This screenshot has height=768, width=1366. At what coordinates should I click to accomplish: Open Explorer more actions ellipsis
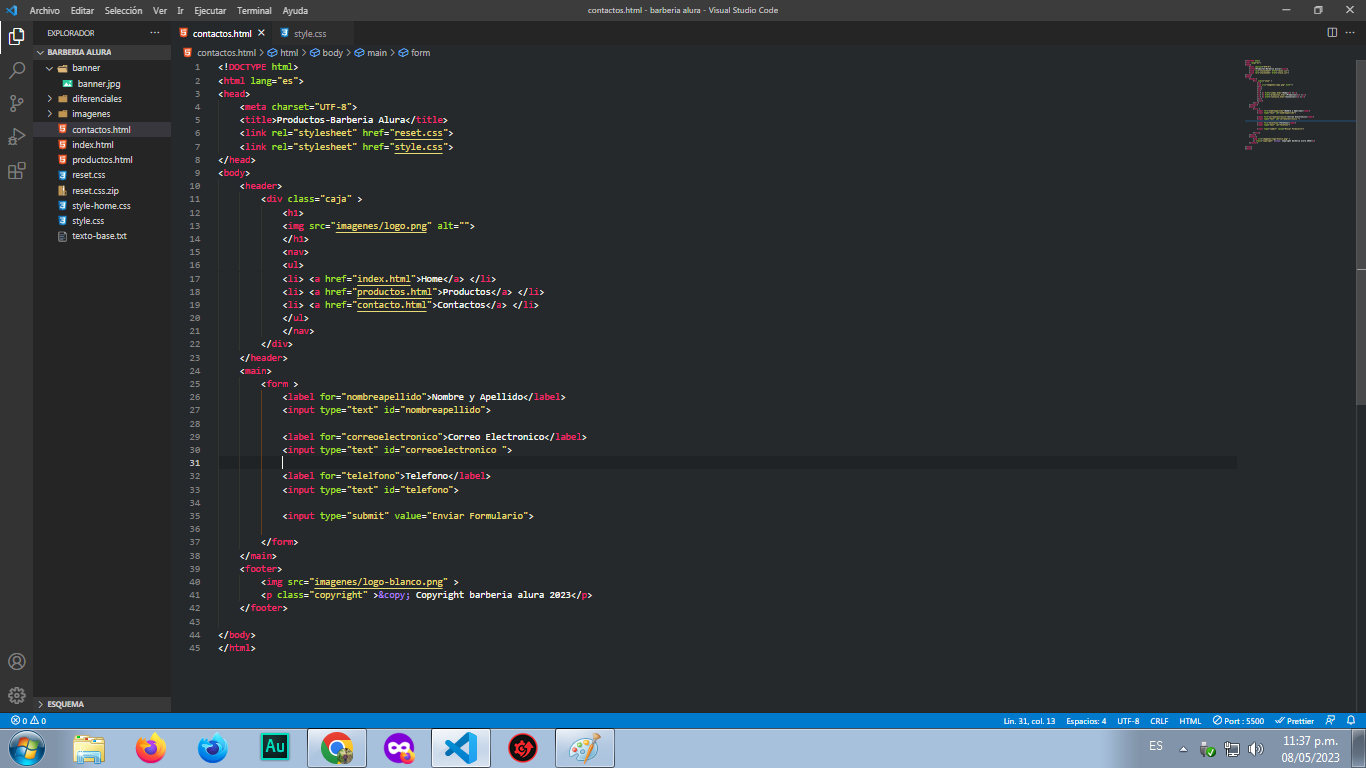click(155, 33)
